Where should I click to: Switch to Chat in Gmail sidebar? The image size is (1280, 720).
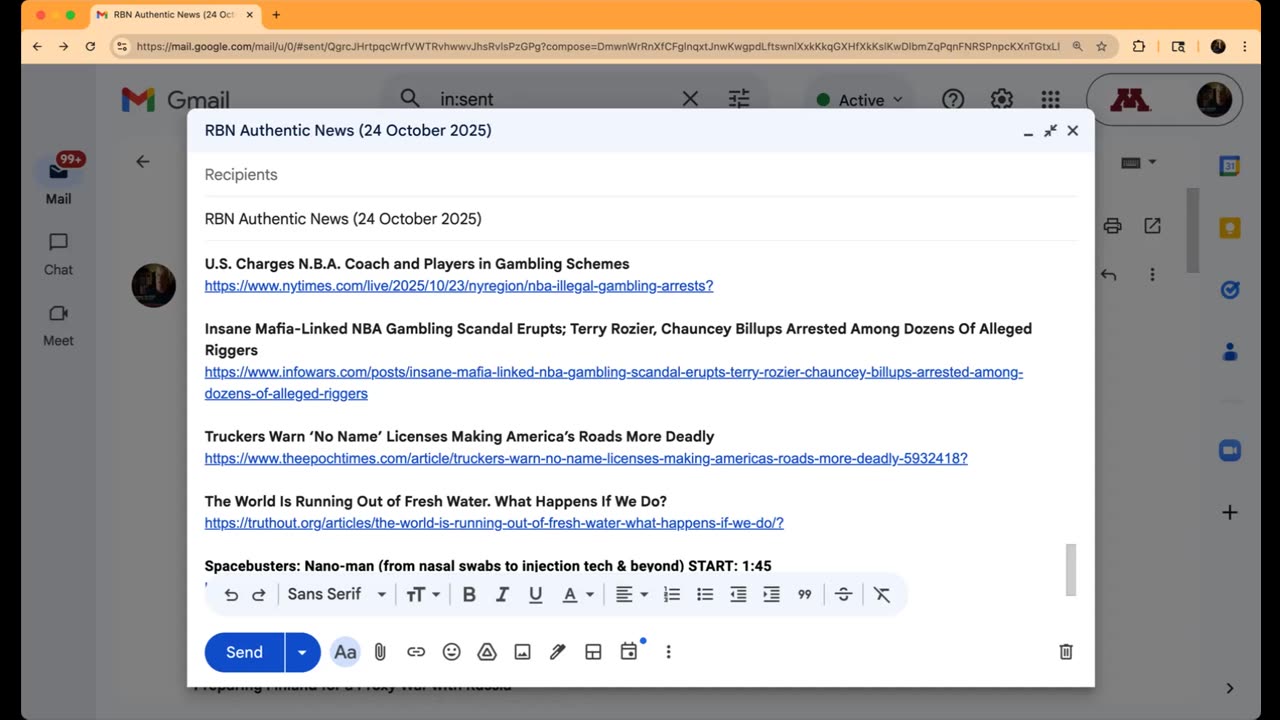[58, 253]
